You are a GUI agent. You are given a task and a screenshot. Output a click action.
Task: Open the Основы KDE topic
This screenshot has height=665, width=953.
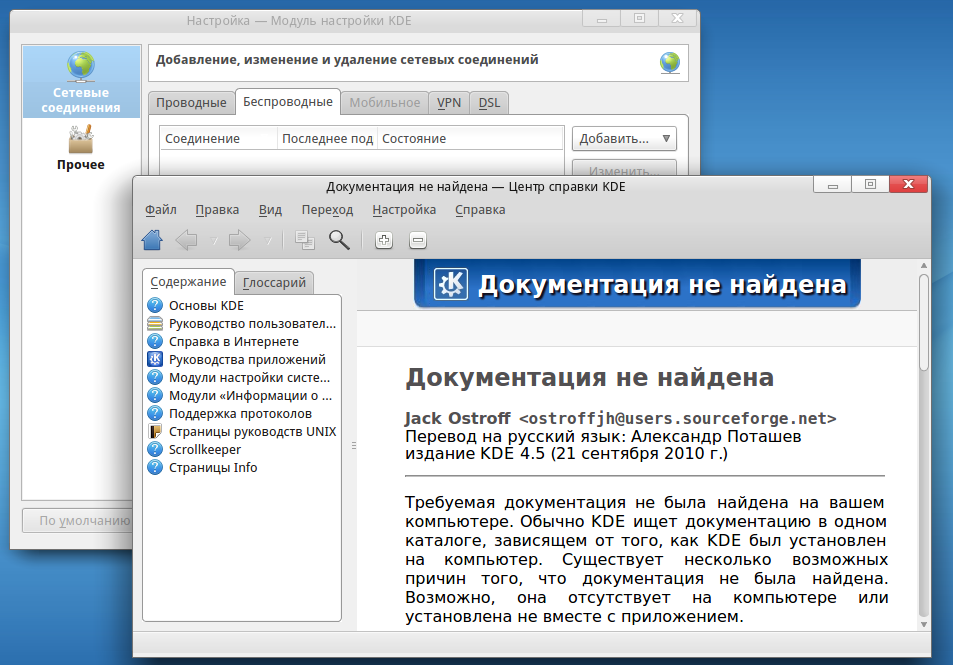click(x=206, y=306)
